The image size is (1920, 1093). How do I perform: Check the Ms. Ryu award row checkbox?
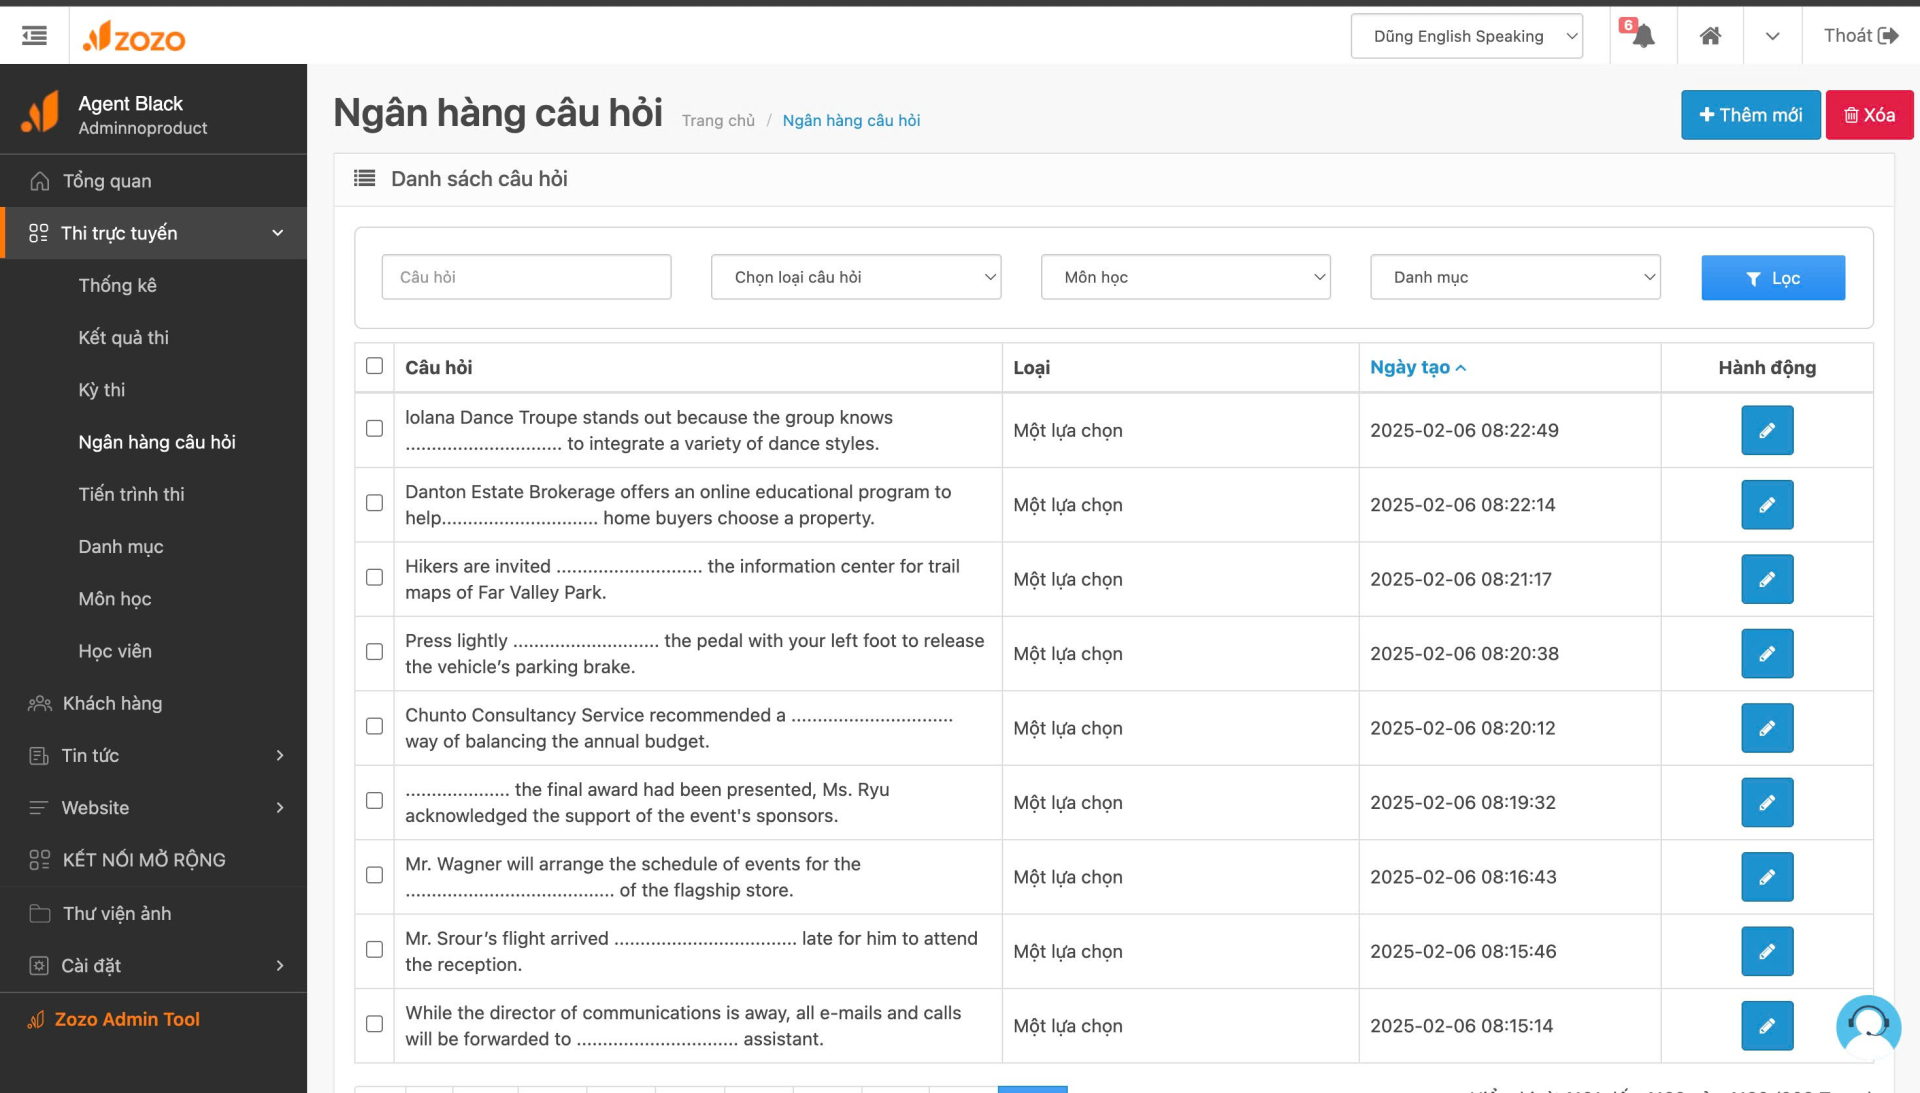pyautogui.click(x=374, y=801)
